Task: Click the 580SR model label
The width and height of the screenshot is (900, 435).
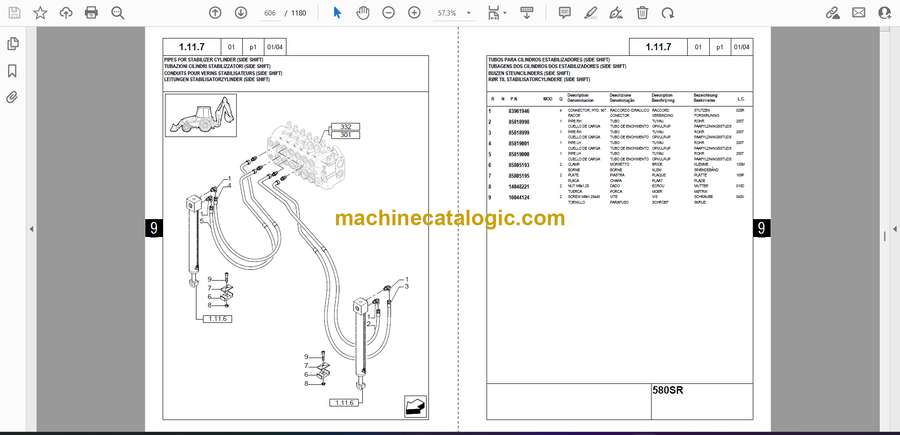Action: (668, 391)
